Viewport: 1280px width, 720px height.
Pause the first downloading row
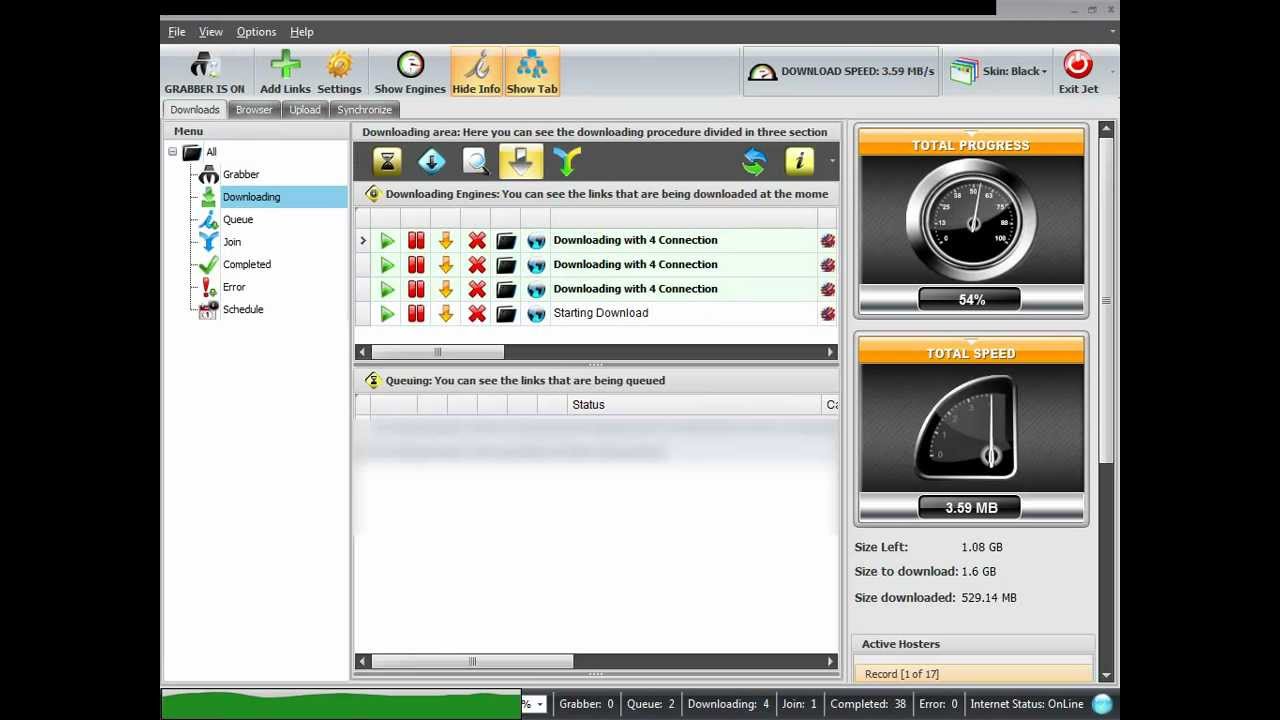[x=416, y=241]
